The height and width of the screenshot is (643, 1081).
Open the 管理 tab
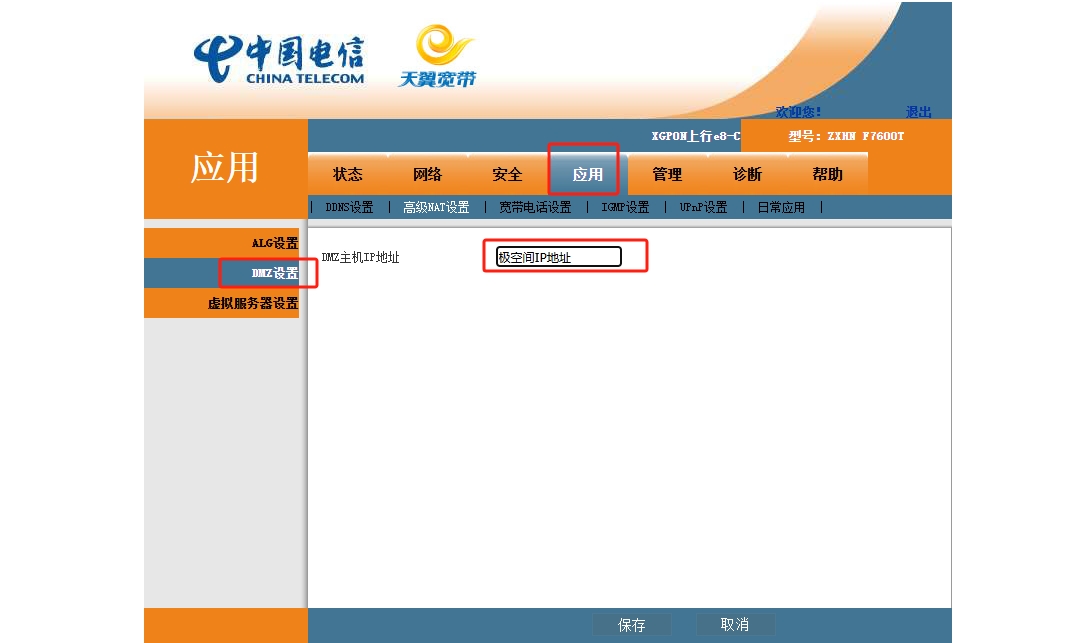point(667,174)
